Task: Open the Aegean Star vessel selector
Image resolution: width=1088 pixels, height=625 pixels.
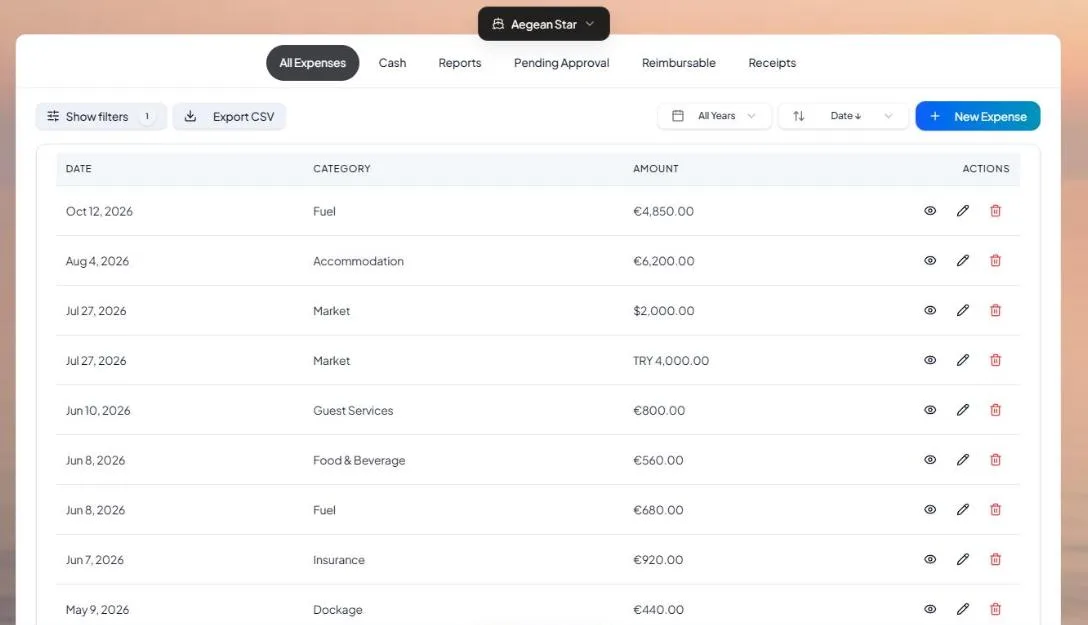Action: (x=543, y=24)
